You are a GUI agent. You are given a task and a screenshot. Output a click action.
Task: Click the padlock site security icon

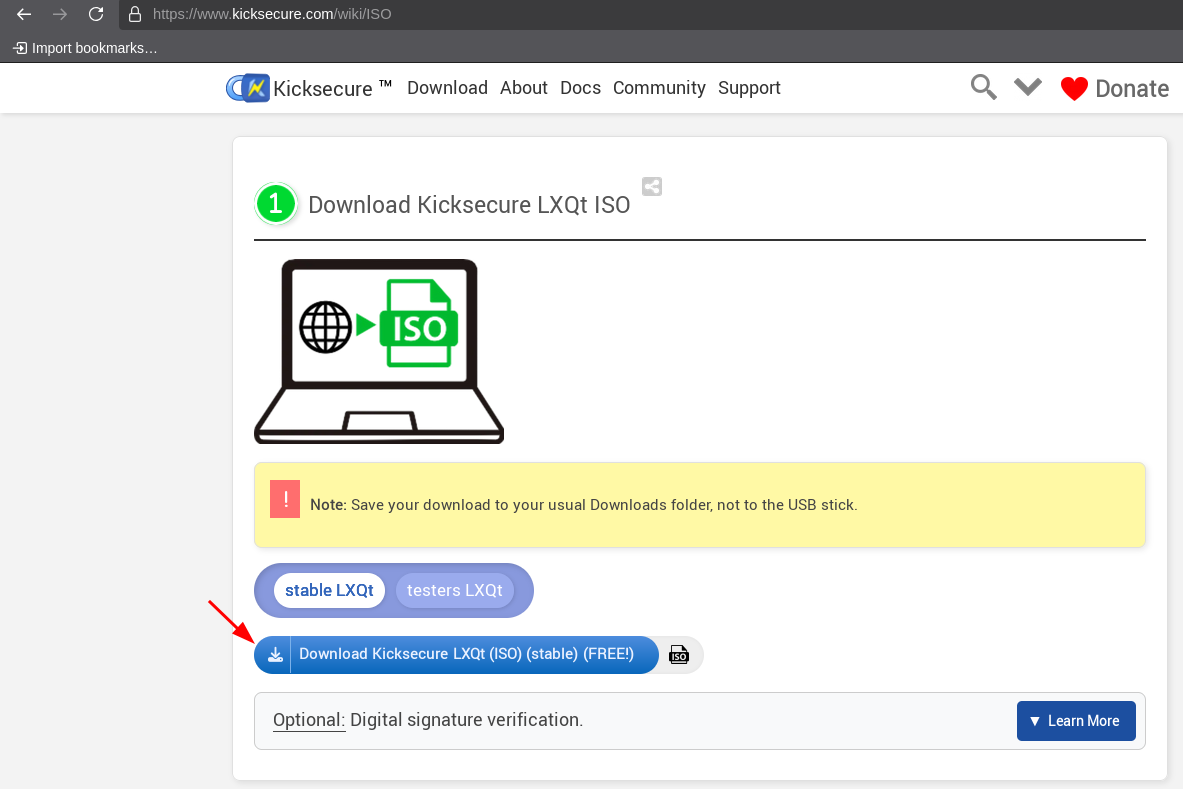[135, 15]
